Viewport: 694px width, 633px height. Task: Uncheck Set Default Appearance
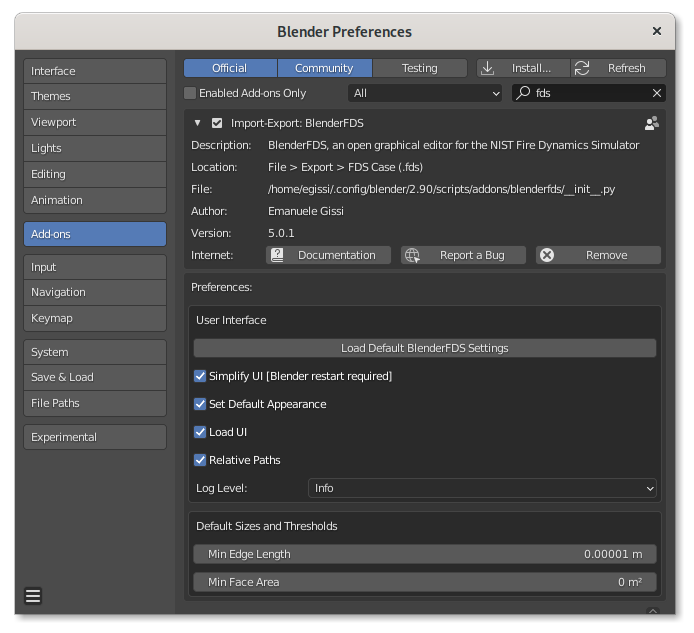pos(200,404)
